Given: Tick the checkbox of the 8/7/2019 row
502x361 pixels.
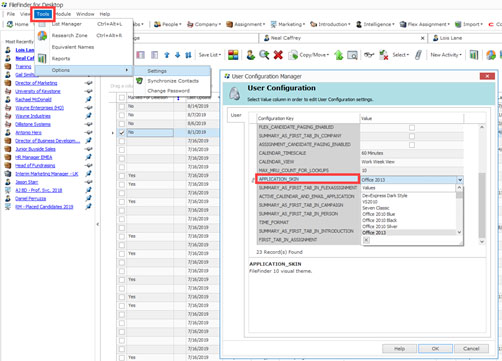Looking at the screenshot, I should pos(122,115).
